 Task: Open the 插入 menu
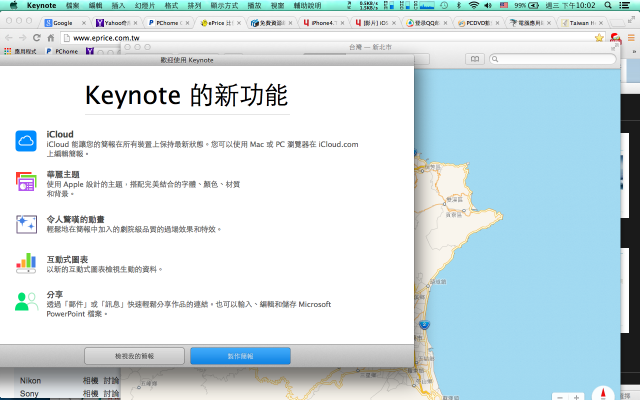tap(118, 5)
